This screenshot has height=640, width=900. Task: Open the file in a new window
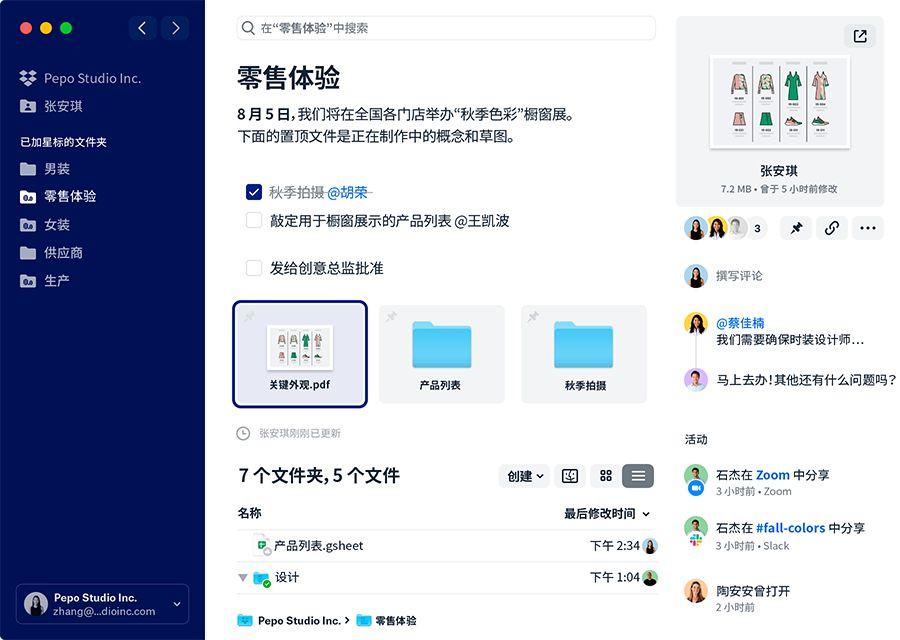858,36
